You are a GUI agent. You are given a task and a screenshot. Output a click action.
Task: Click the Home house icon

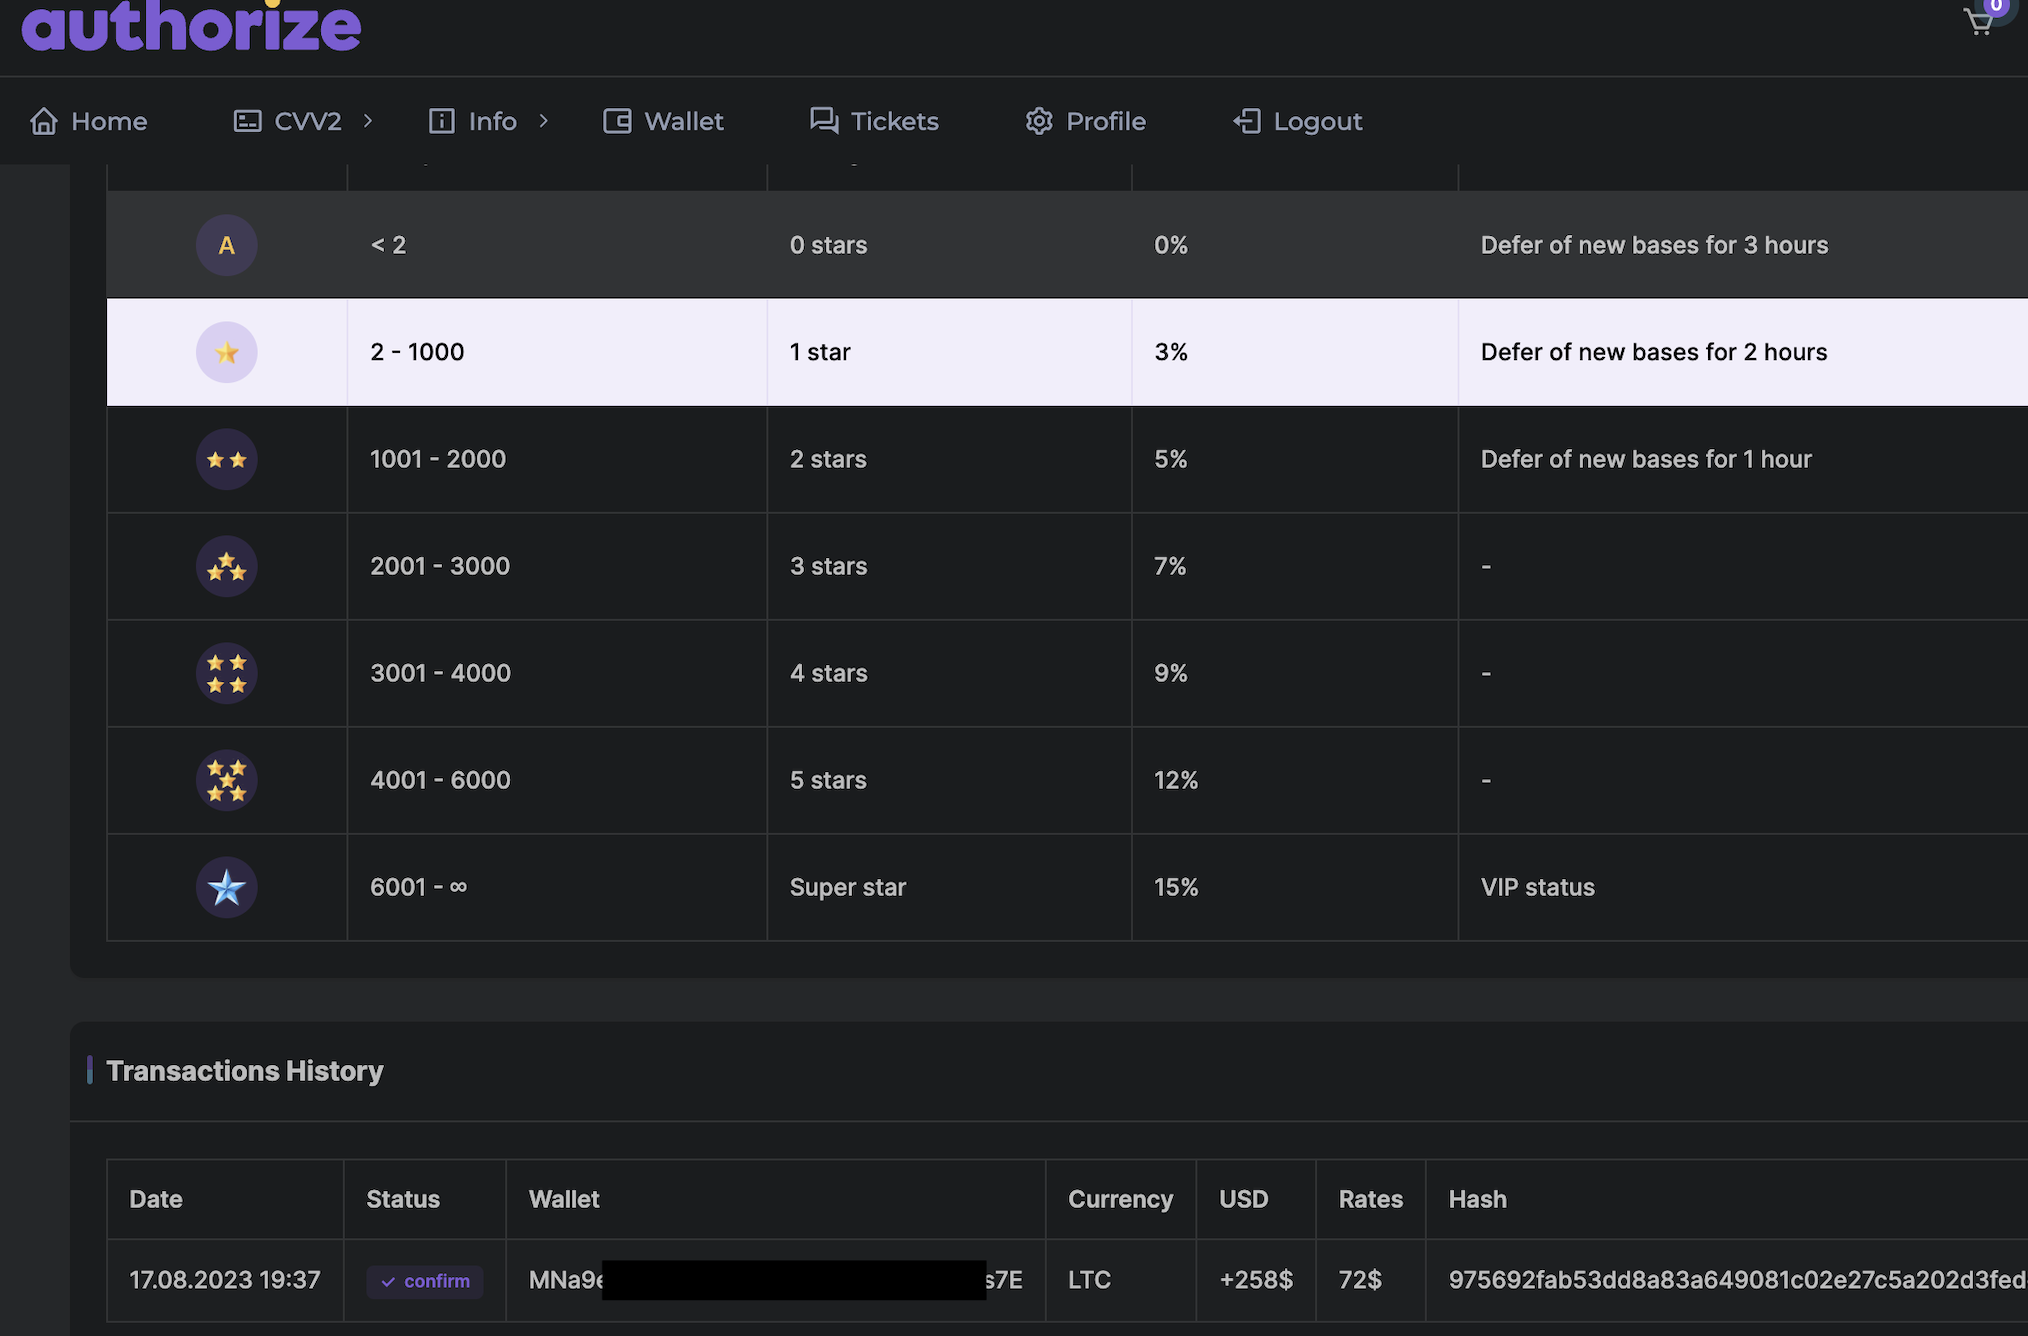tap(44, 121)
